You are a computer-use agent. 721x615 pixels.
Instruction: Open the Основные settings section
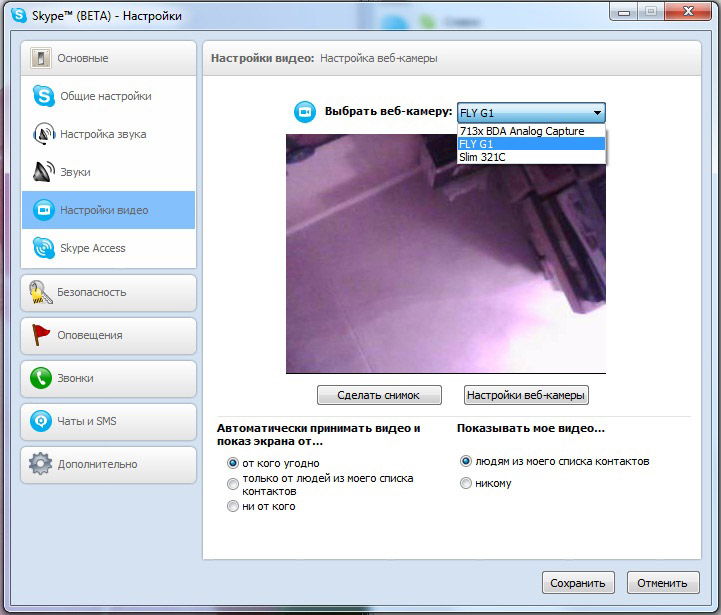109,58
